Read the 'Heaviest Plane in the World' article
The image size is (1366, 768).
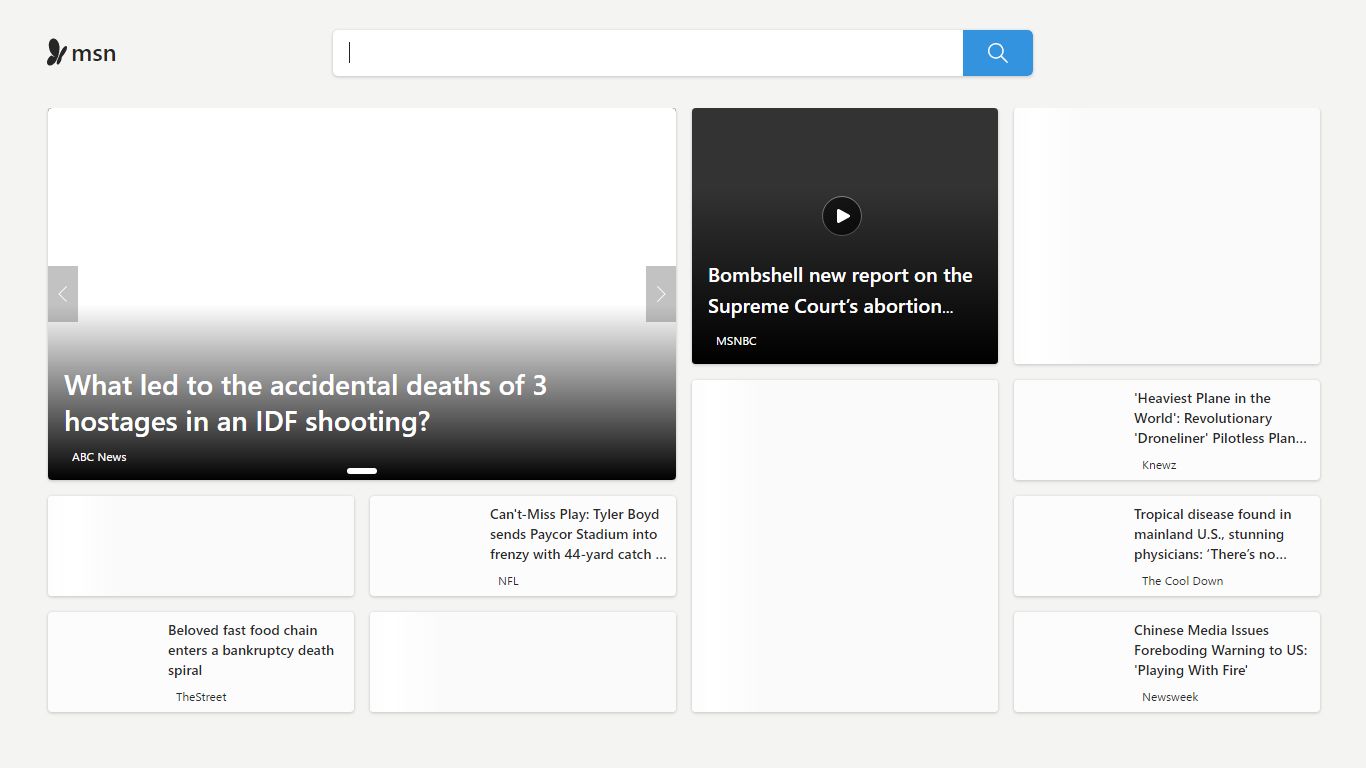1220,418
